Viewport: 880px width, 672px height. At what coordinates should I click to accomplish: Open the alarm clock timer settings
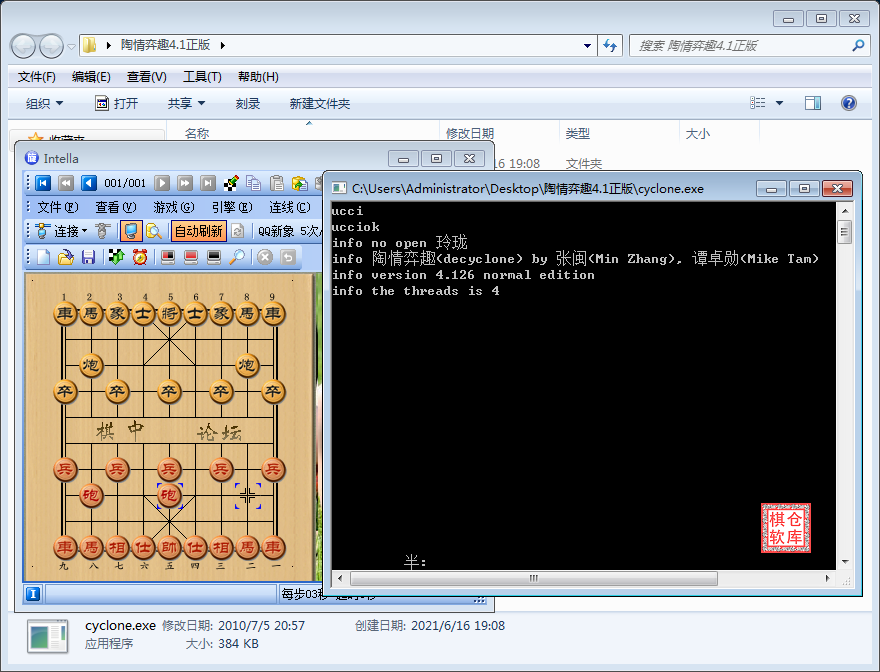pyautogui.click(x=140, y=257)
